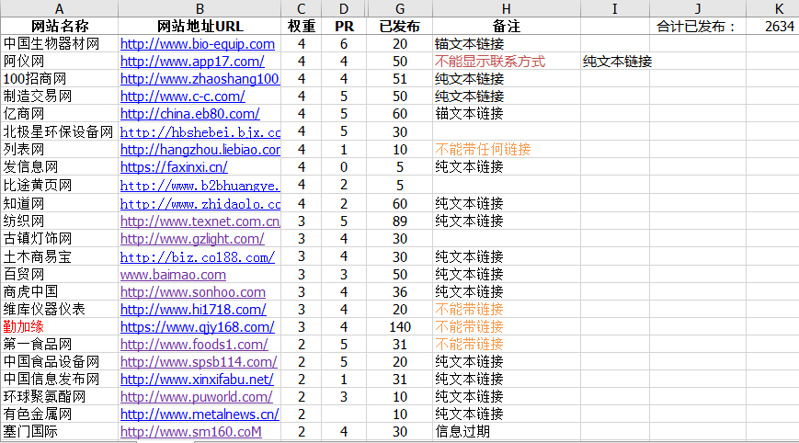
Task: Select column I header
Action: pos(615,9)
